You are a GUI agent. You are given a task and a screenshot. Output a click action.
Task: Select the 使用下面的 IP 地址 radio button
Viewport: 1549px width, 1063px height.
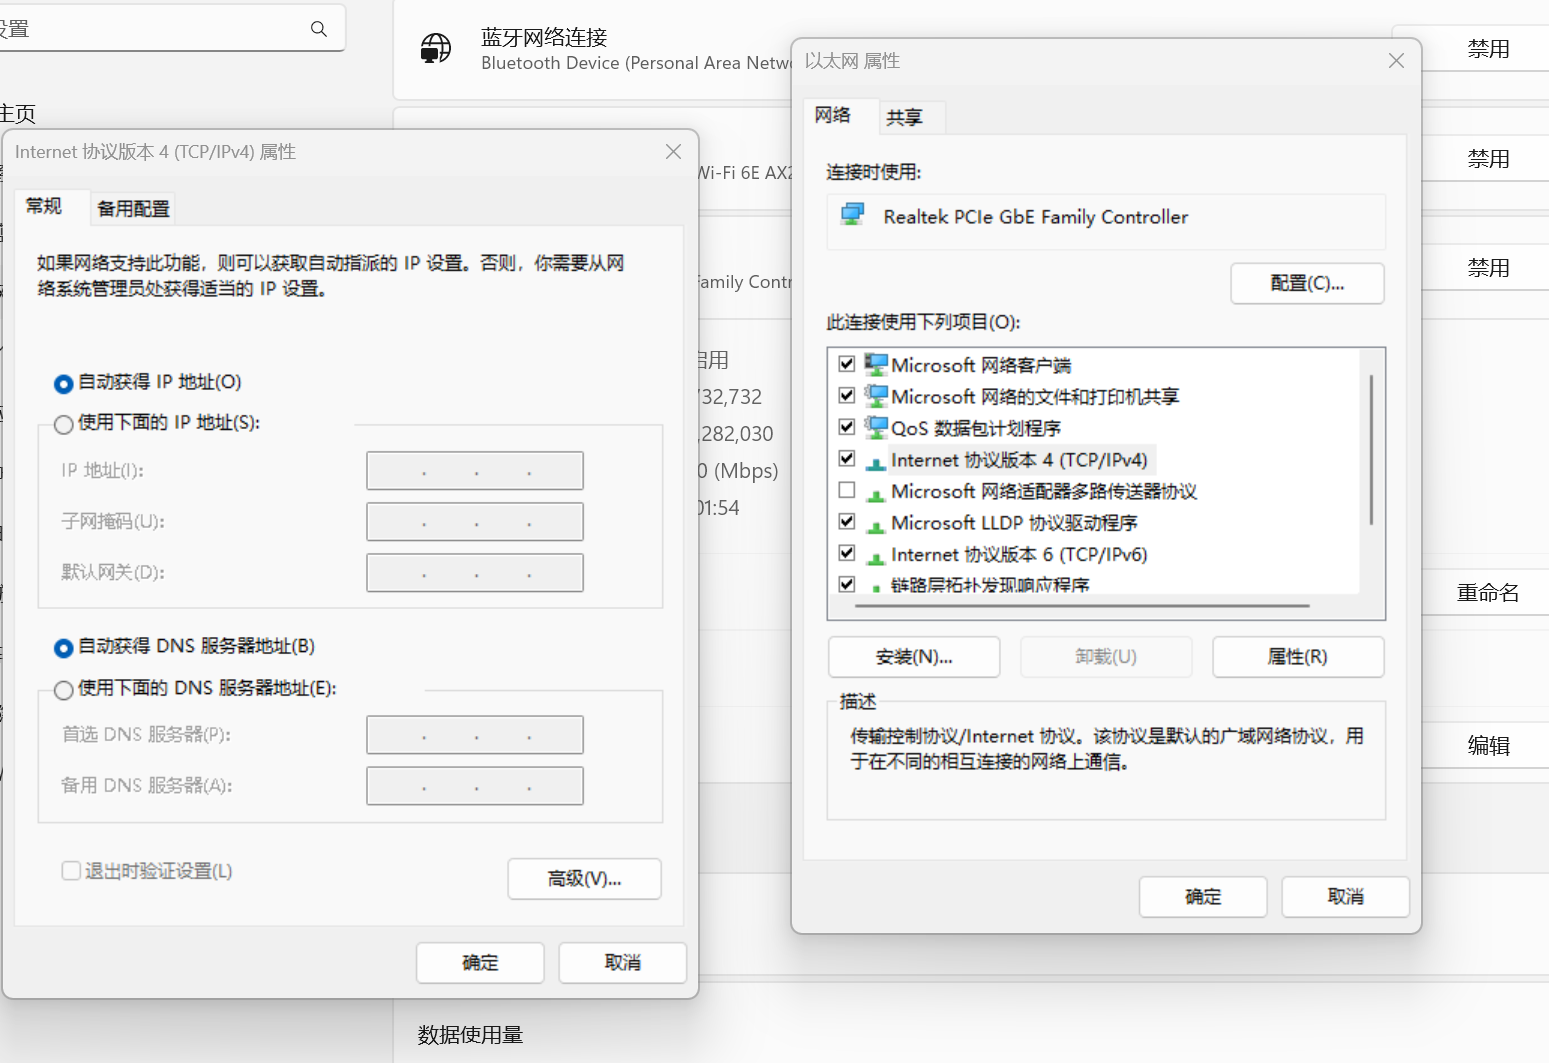(x=63, y=424)
